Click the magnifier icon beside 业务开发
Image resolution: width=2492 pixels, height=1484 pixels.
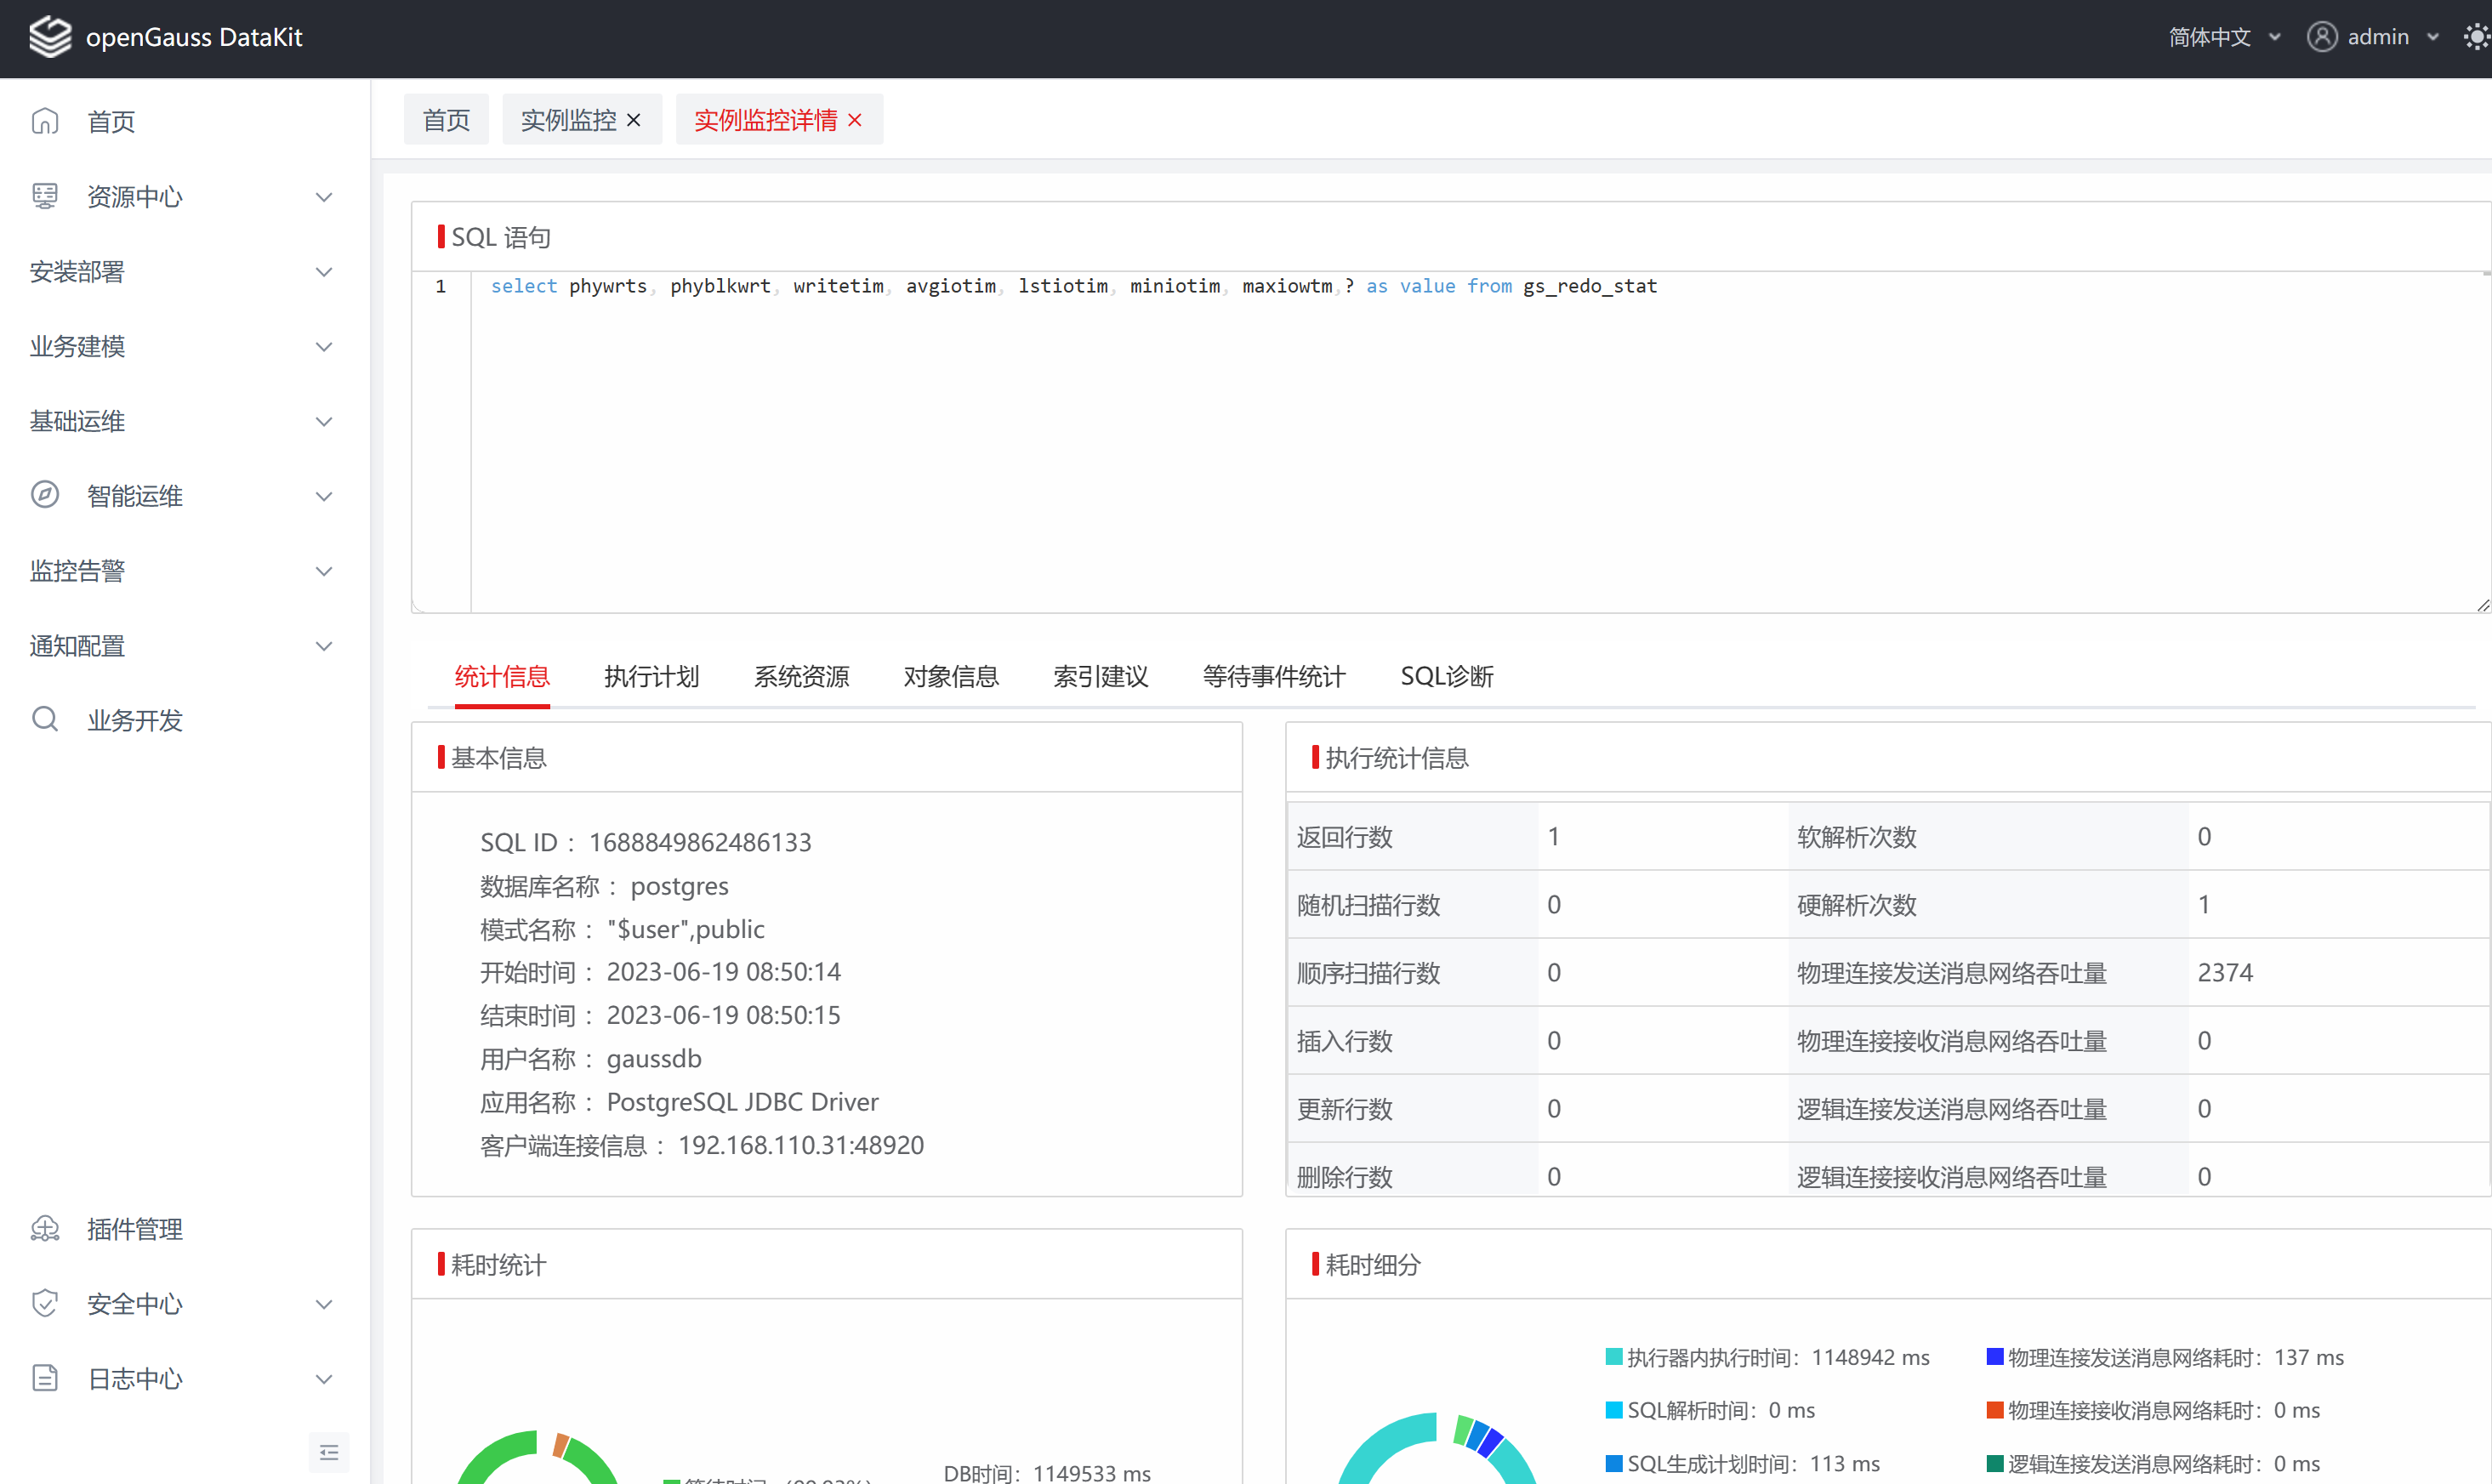pos(45,719)
